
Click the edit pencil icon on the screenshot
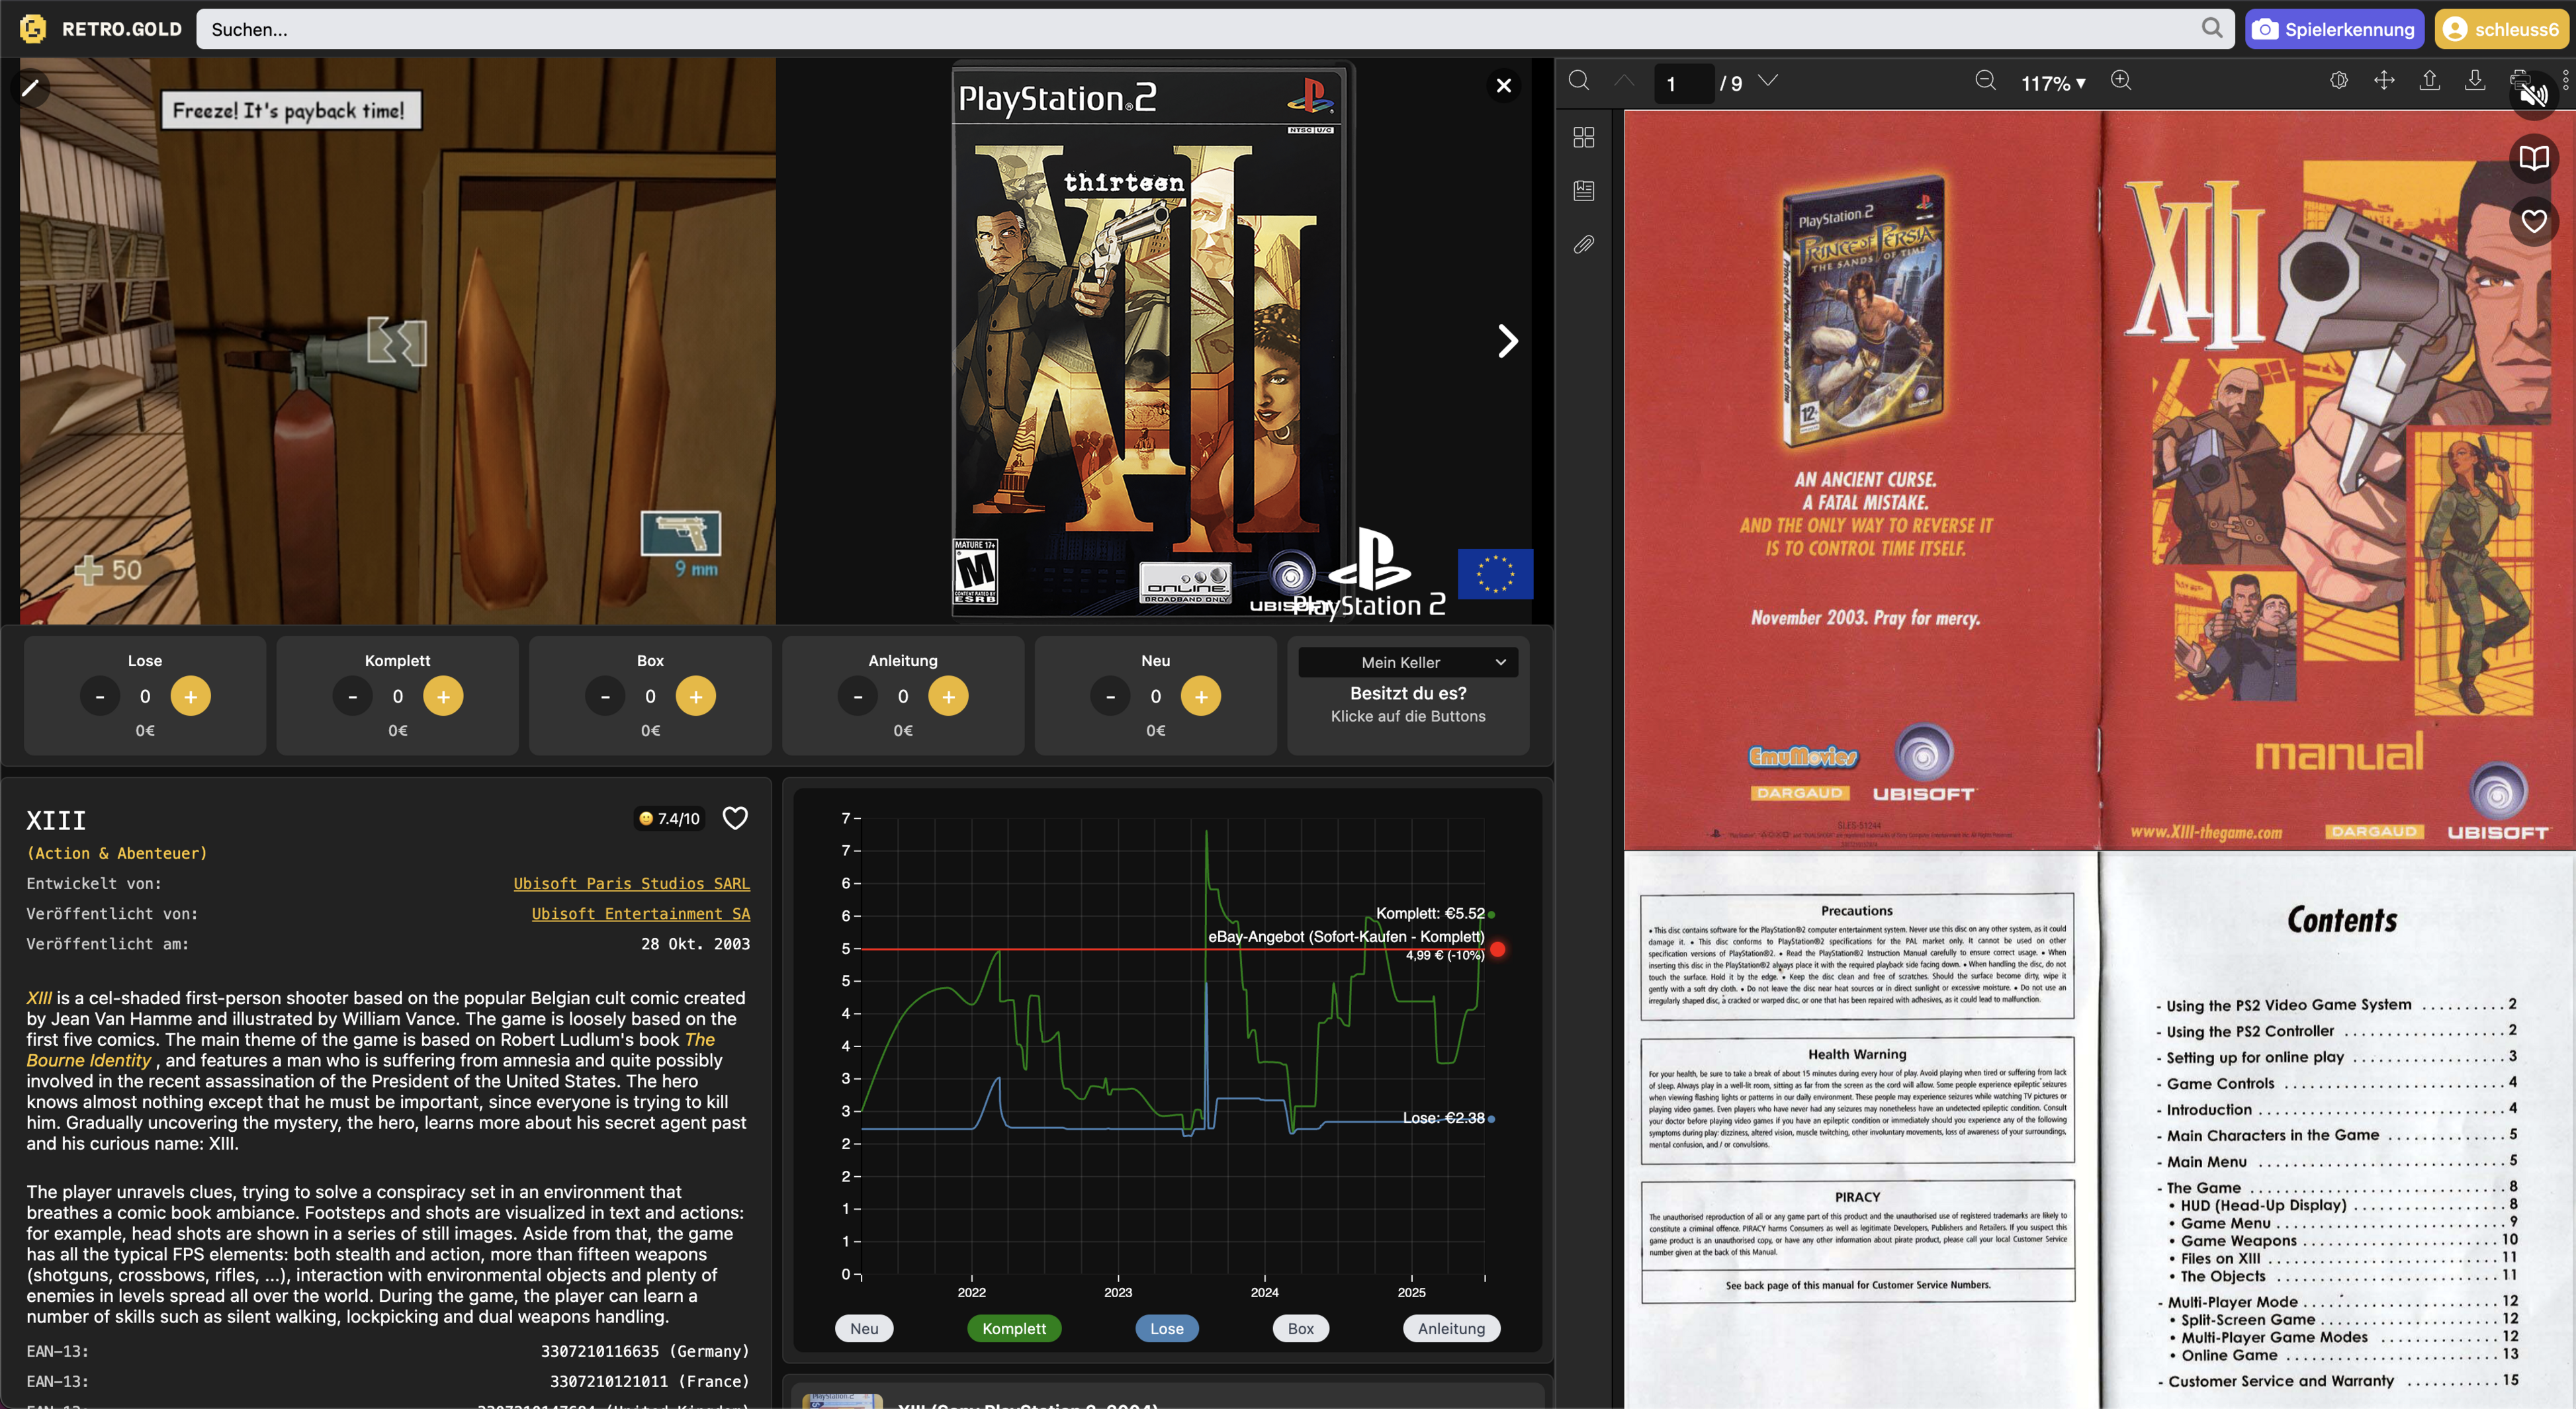(x=30, y=88)
